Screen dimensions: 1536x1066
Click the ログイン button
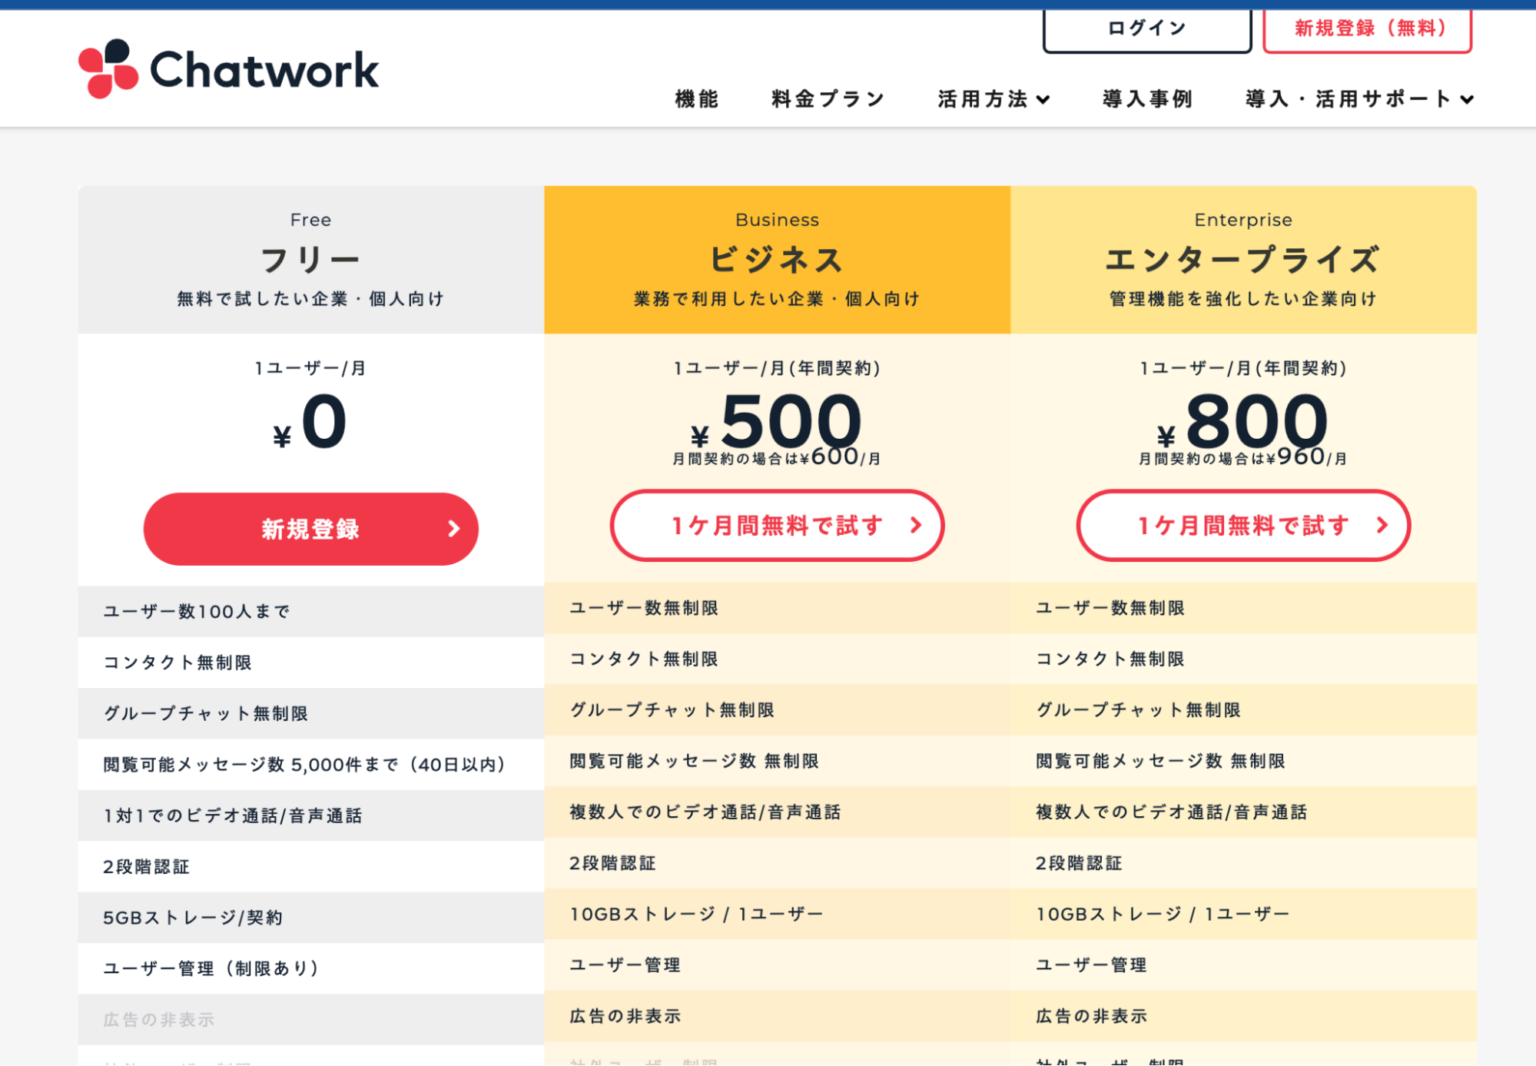[1146, 29]
